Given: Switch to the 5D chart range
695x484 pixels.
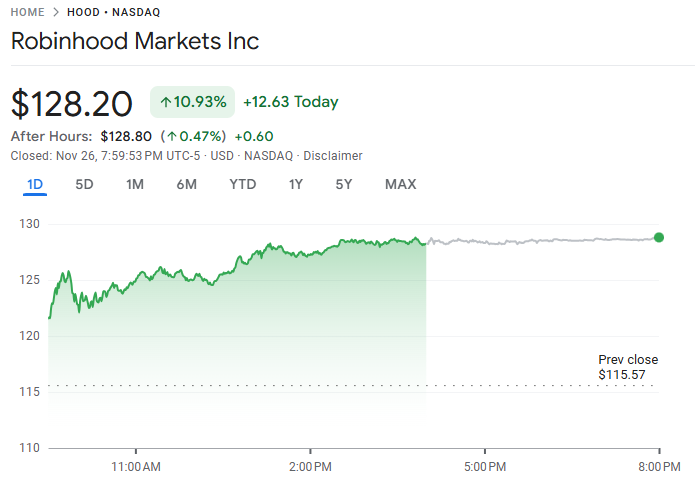Looking at the screenshot, I should [85, 184].
